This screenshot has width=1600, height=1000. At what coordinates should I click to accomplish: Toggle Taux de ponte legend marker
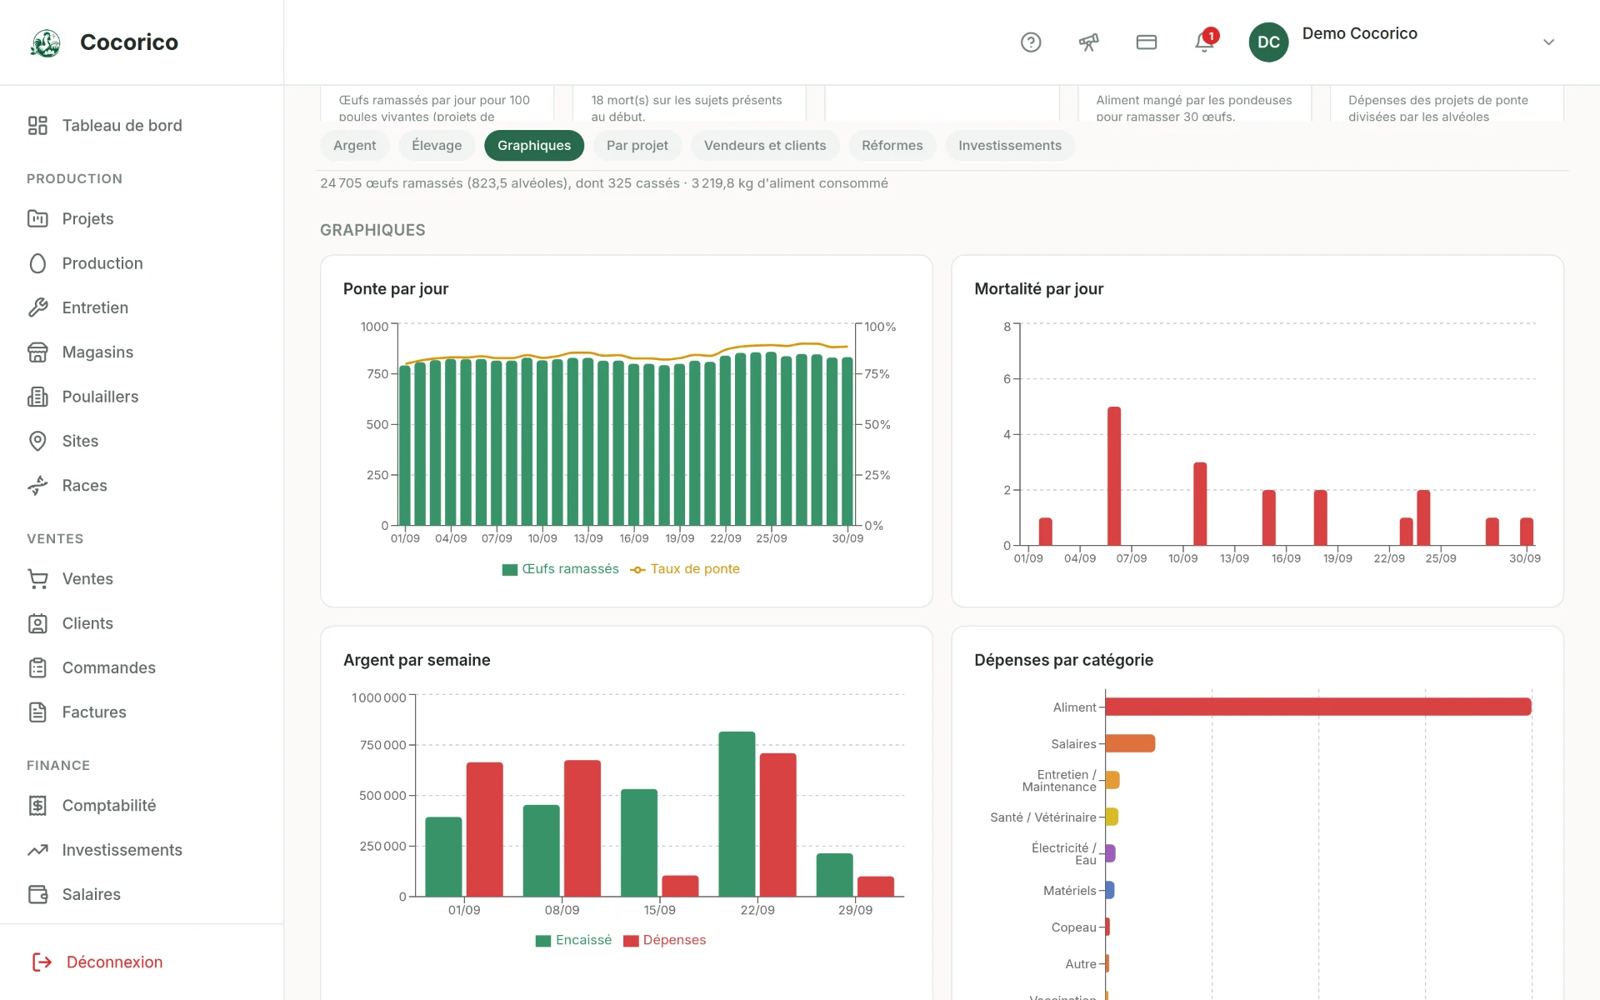pos(637,570)
